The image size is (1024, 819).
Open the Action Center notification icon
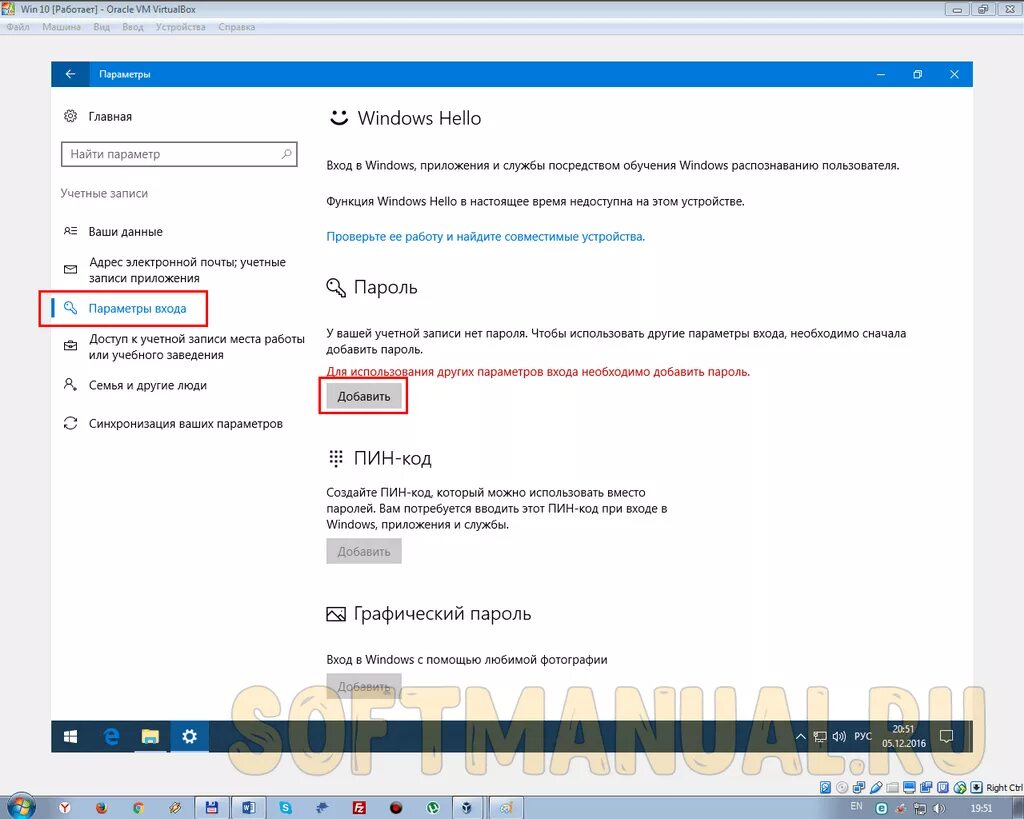pos(946,737)
